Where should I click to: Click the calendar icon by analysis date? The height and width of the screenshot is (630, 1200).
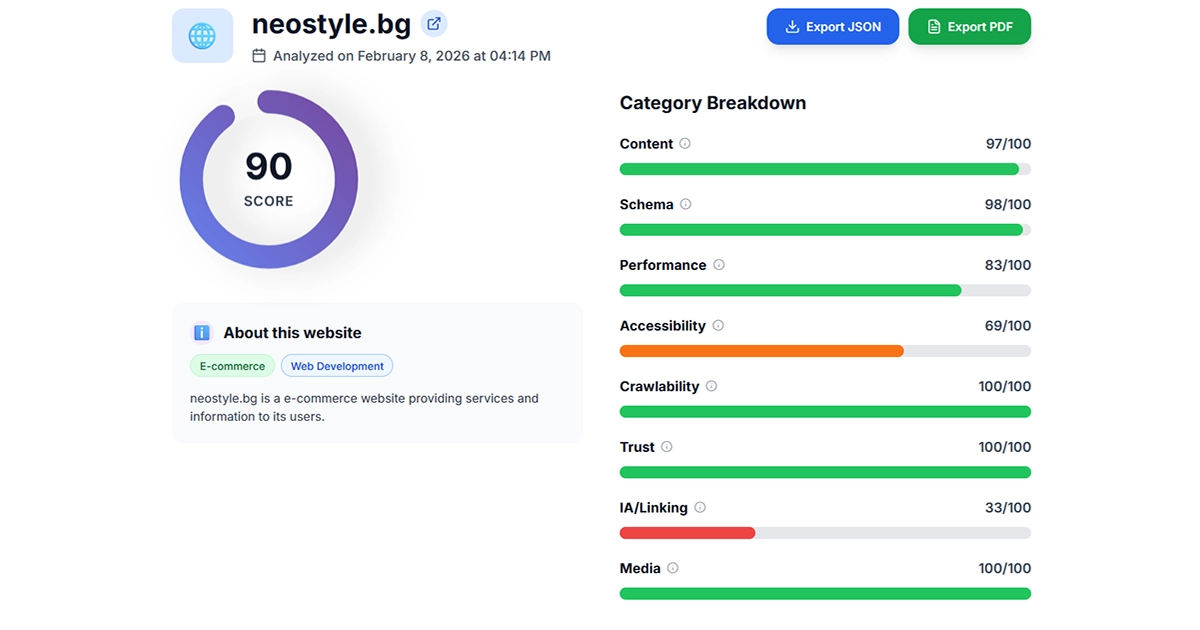click(259, 56)
